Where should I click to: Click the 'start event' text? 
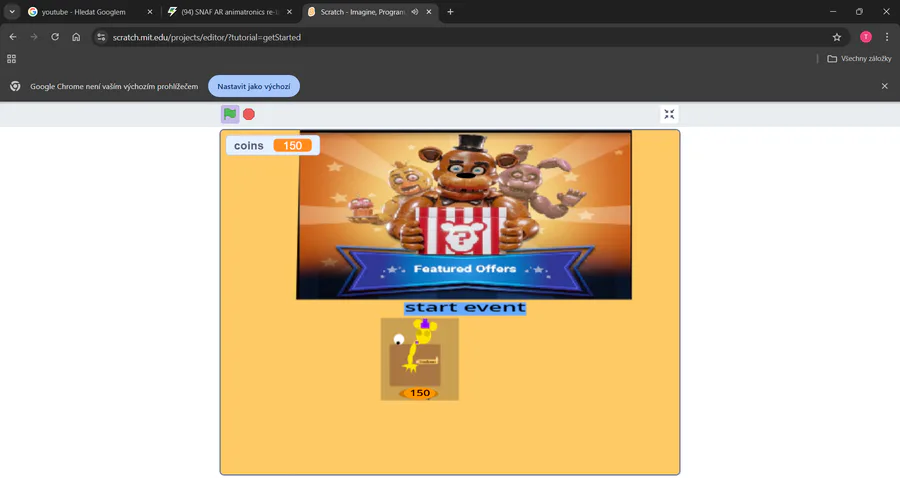[465, 308]
